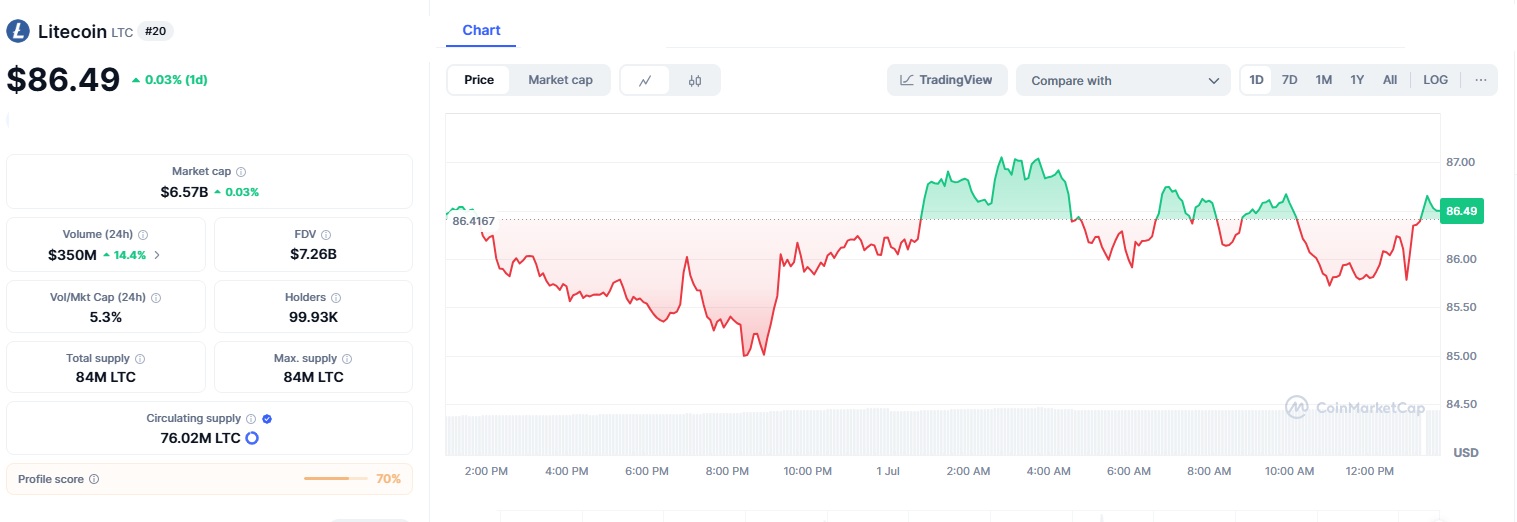Click the Litecoin logo icon
Image resolution: width=1517 pixels, height=522 pixels.
click(x=19, y=32)
